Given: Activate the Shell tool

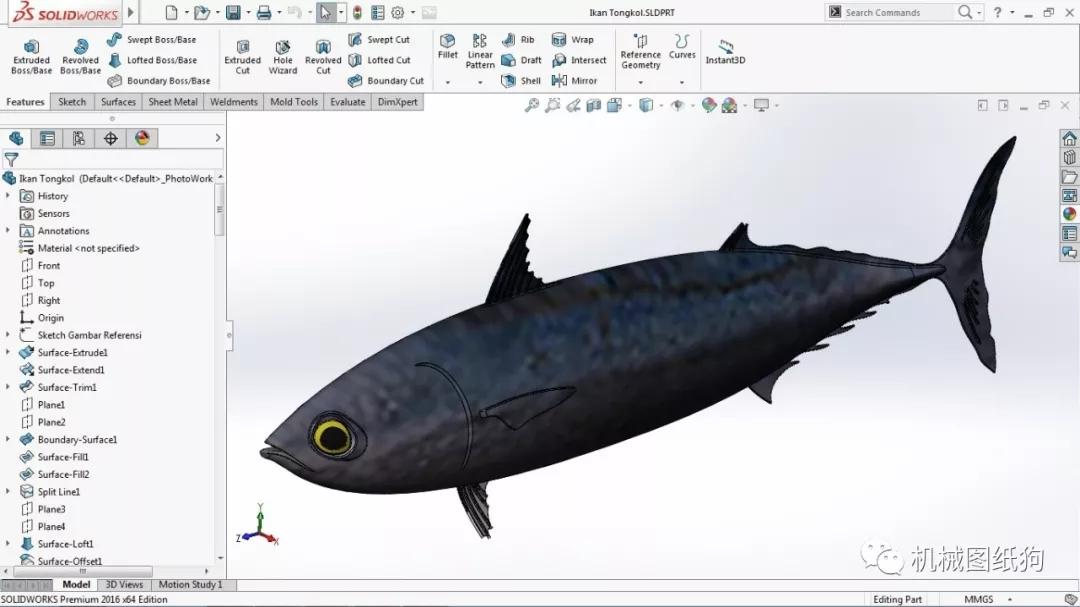Looking at the screenshot, I should (x=521, y=80).
